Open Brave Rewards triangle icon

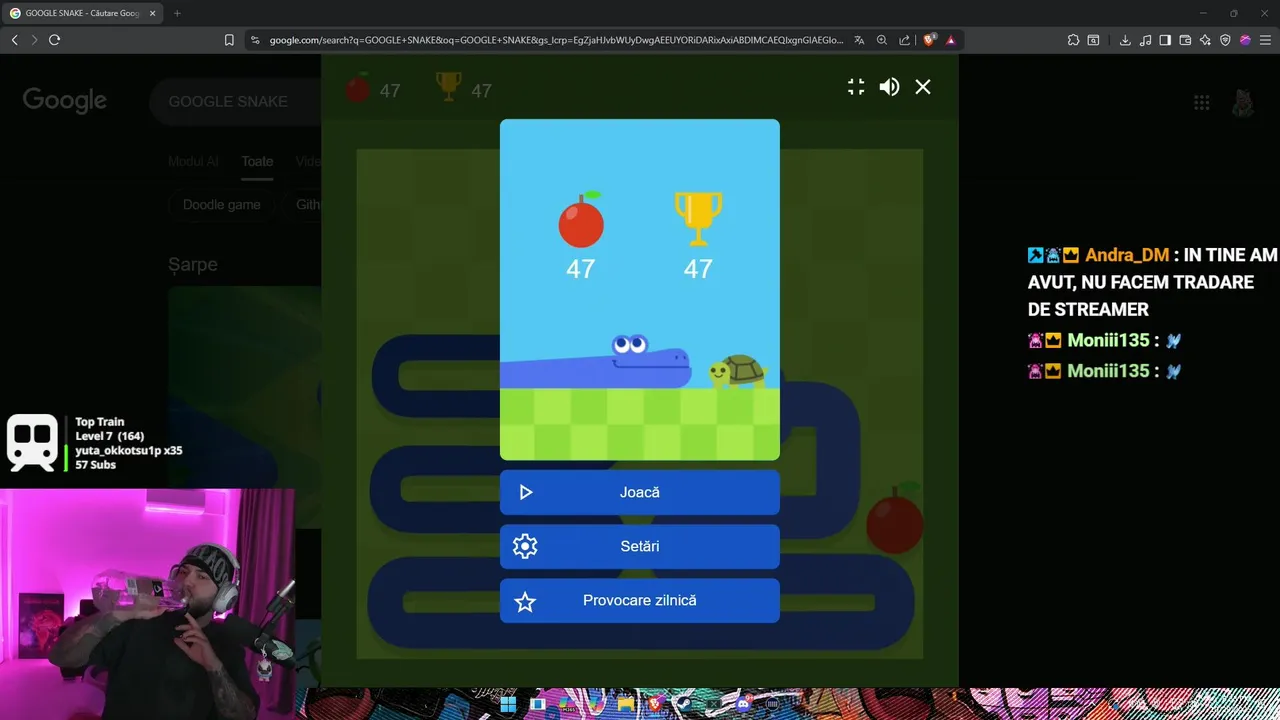[951, 41]
